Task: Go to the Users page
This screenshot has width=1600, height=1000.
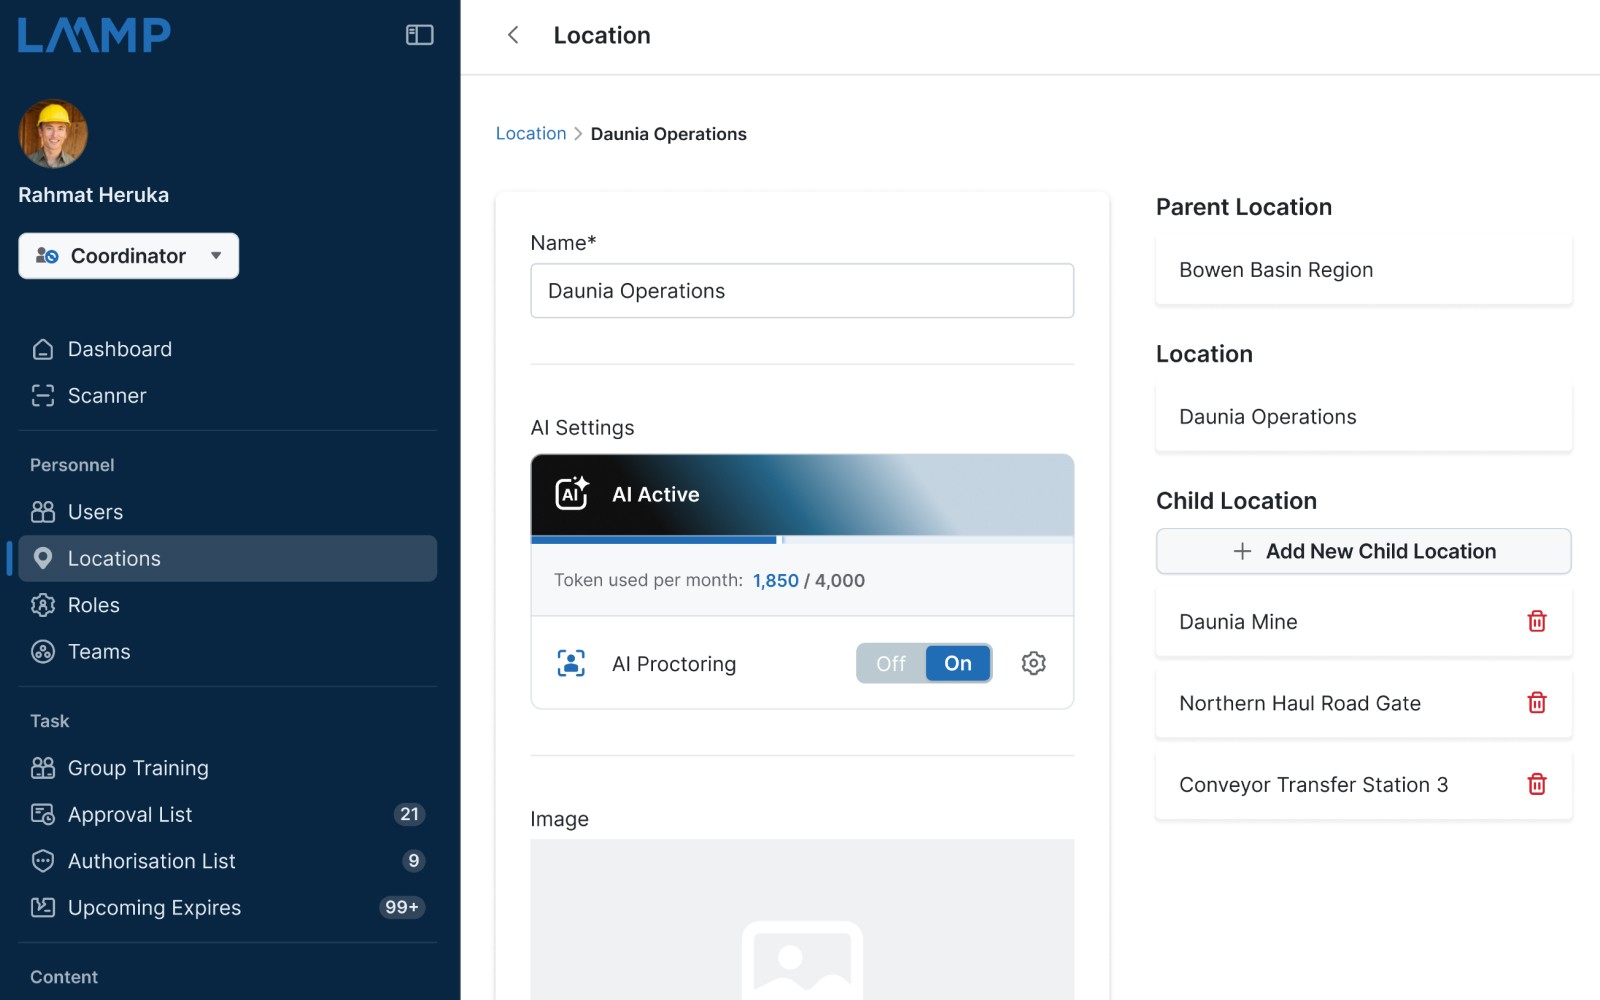Action: 228,512
